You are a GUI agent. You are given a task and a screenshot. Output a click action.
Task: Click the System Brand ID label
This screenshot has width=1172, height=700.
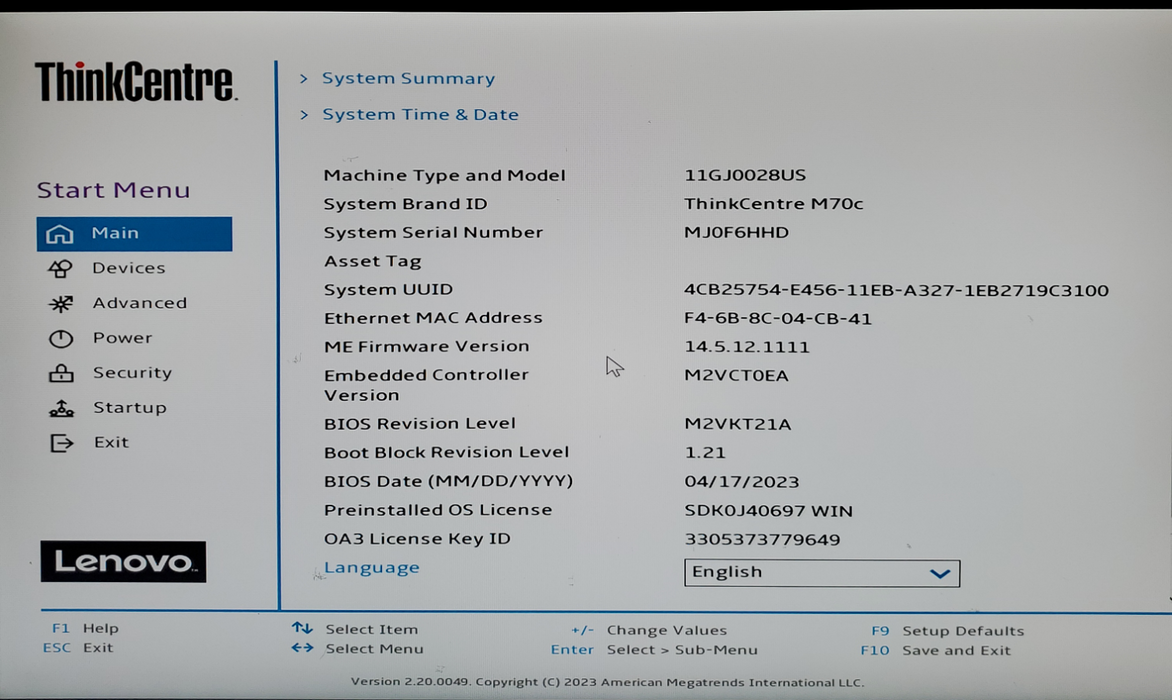pos(405,204)
